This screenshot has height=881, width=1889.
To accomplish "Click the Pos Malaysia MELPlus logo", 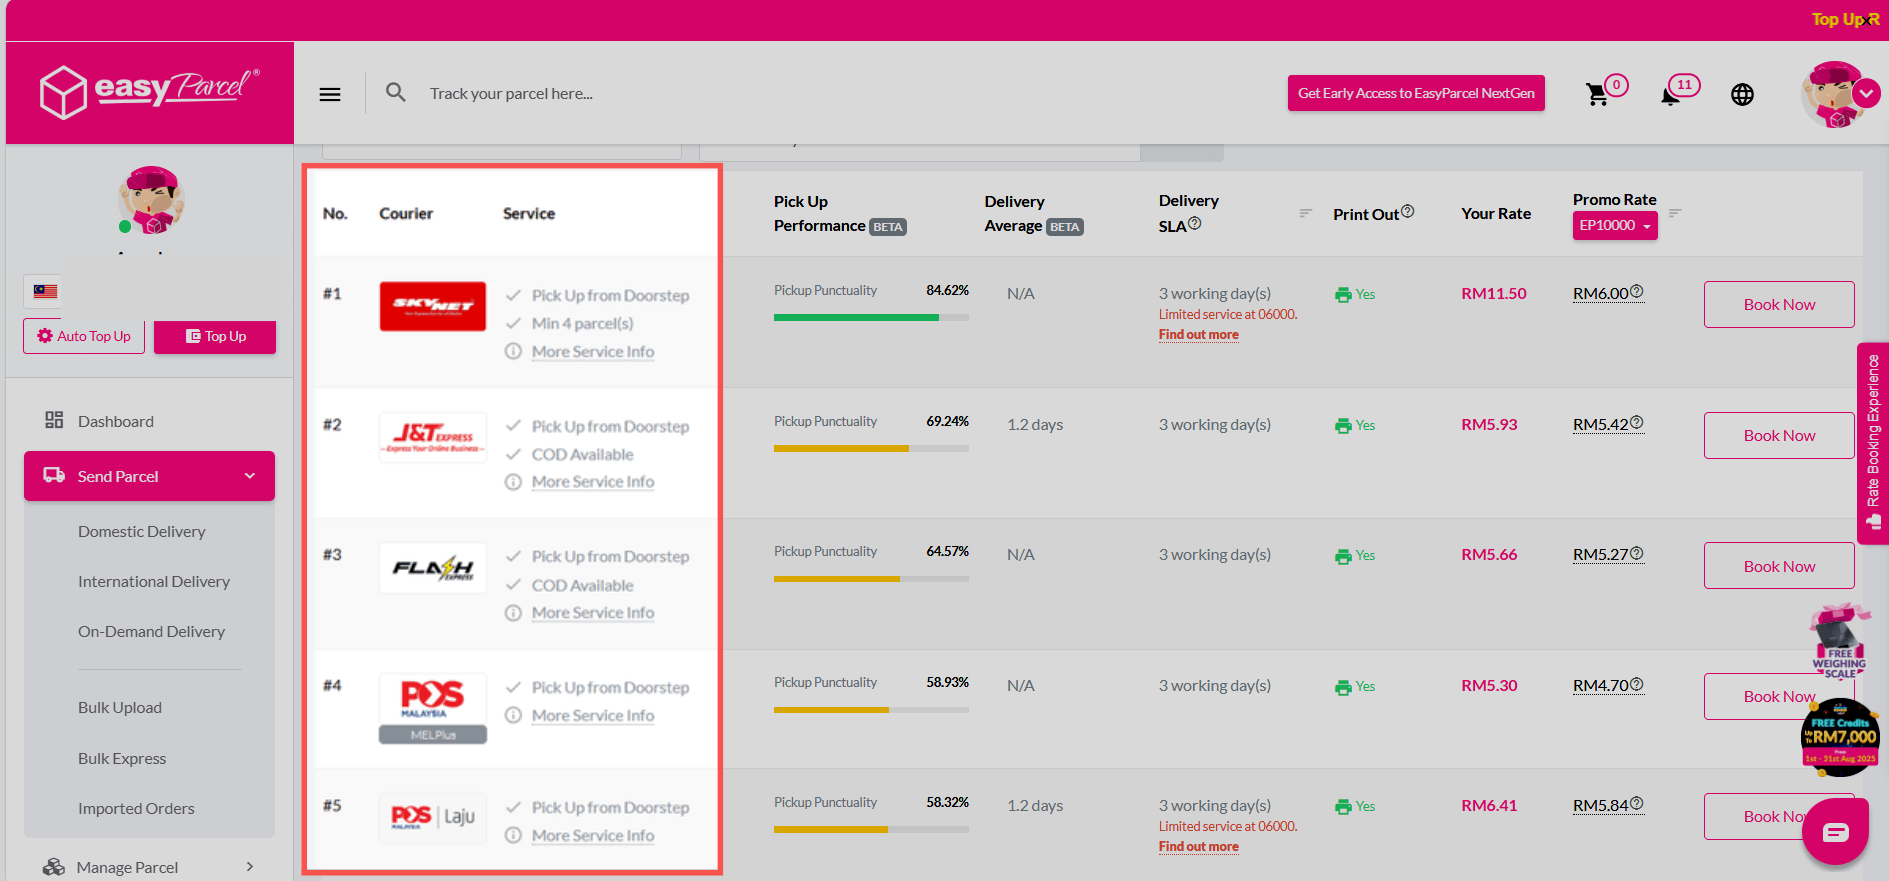I will tap(433, 708).
